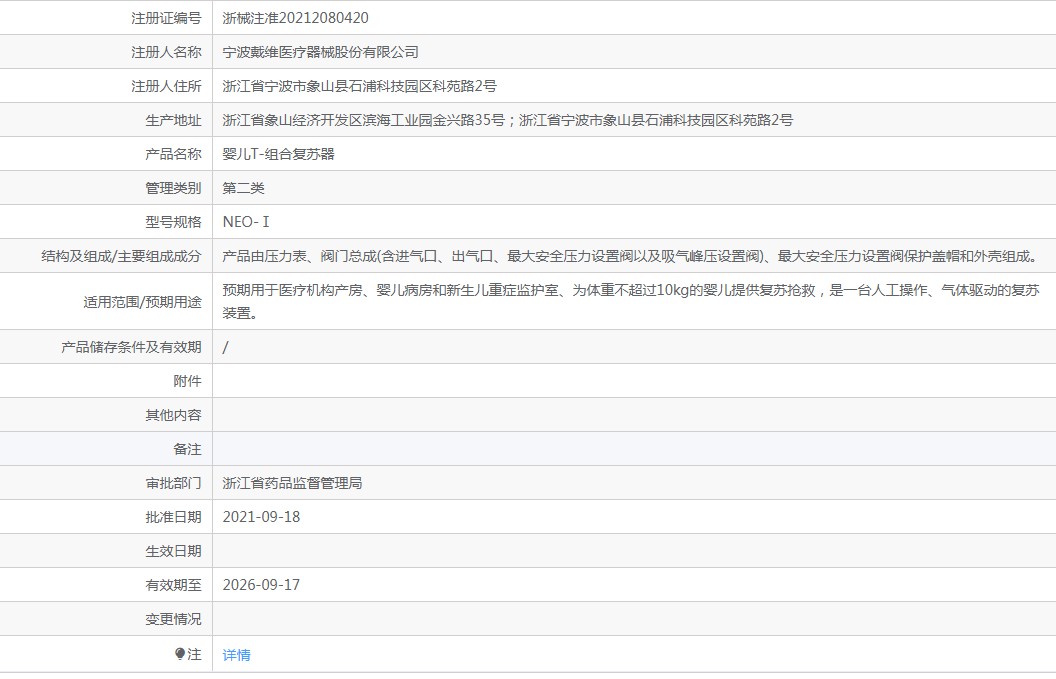
Task: Click the 生产地址 label
Action: click(x=173, y=120)
